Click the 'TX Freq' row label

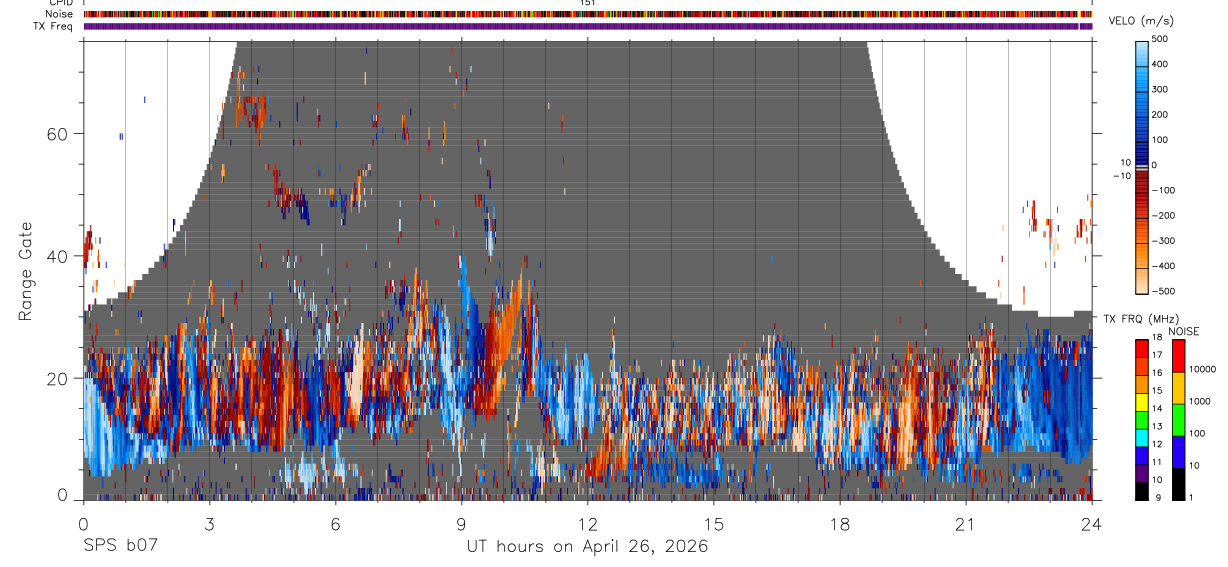[54, 26]
